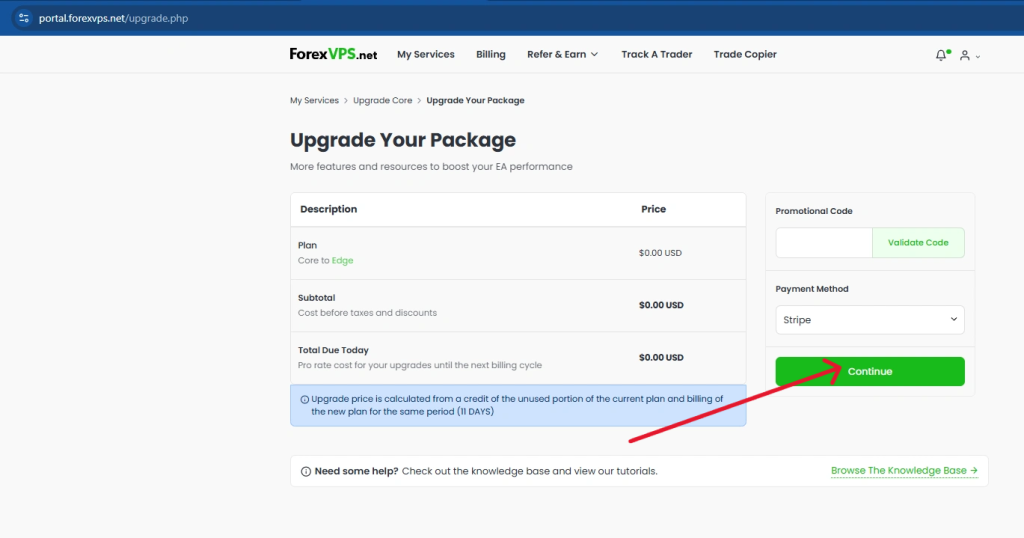This screenshot has height=538, width=1024.
Task: Open the Billing menu item
Action: point(490,54)
